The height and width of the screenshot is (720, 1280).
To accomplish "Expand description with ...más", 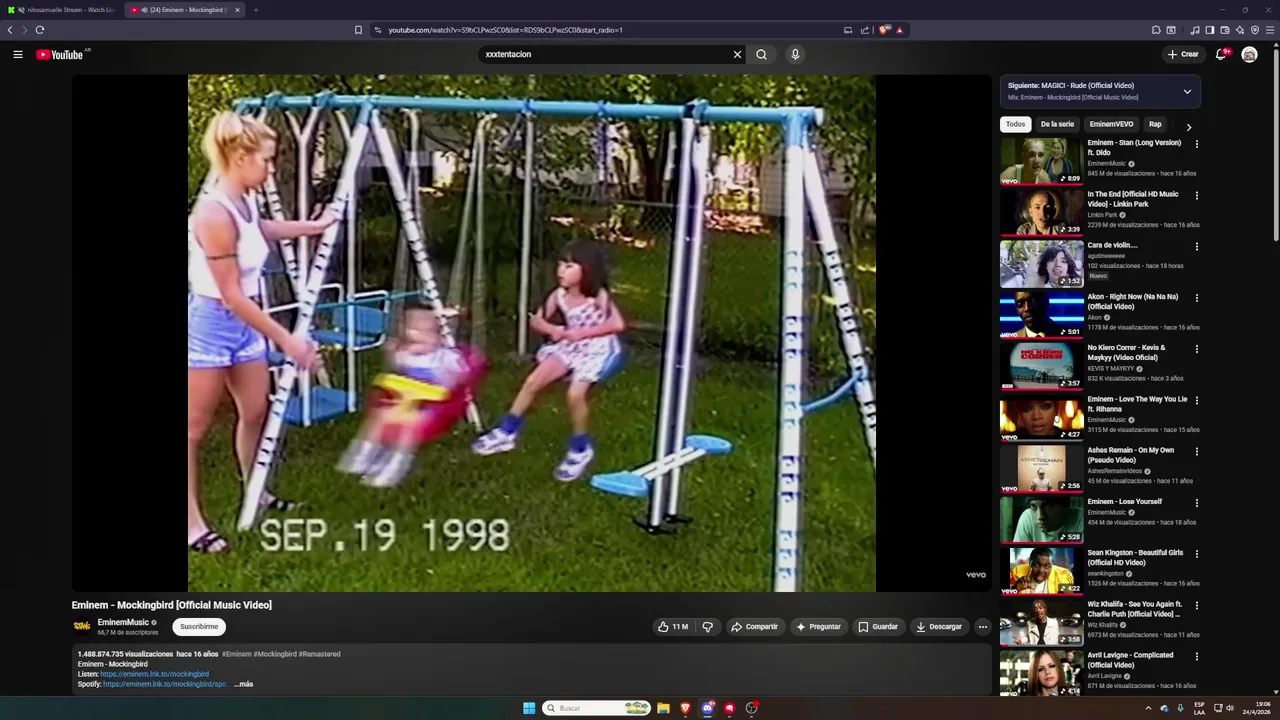I will [243, 684].
